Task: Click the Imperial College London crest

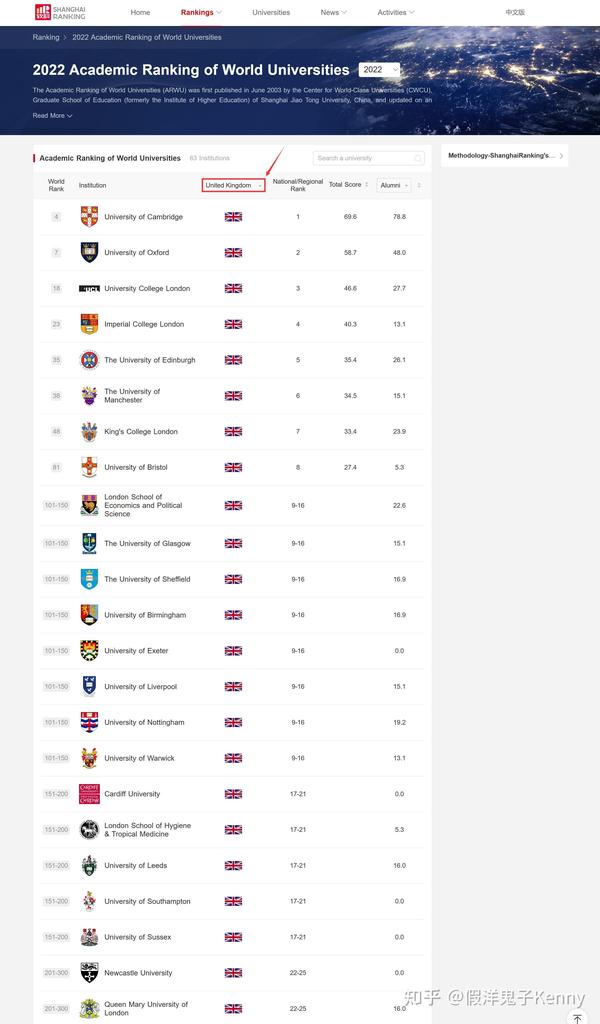Action: [x=89, y=324]
